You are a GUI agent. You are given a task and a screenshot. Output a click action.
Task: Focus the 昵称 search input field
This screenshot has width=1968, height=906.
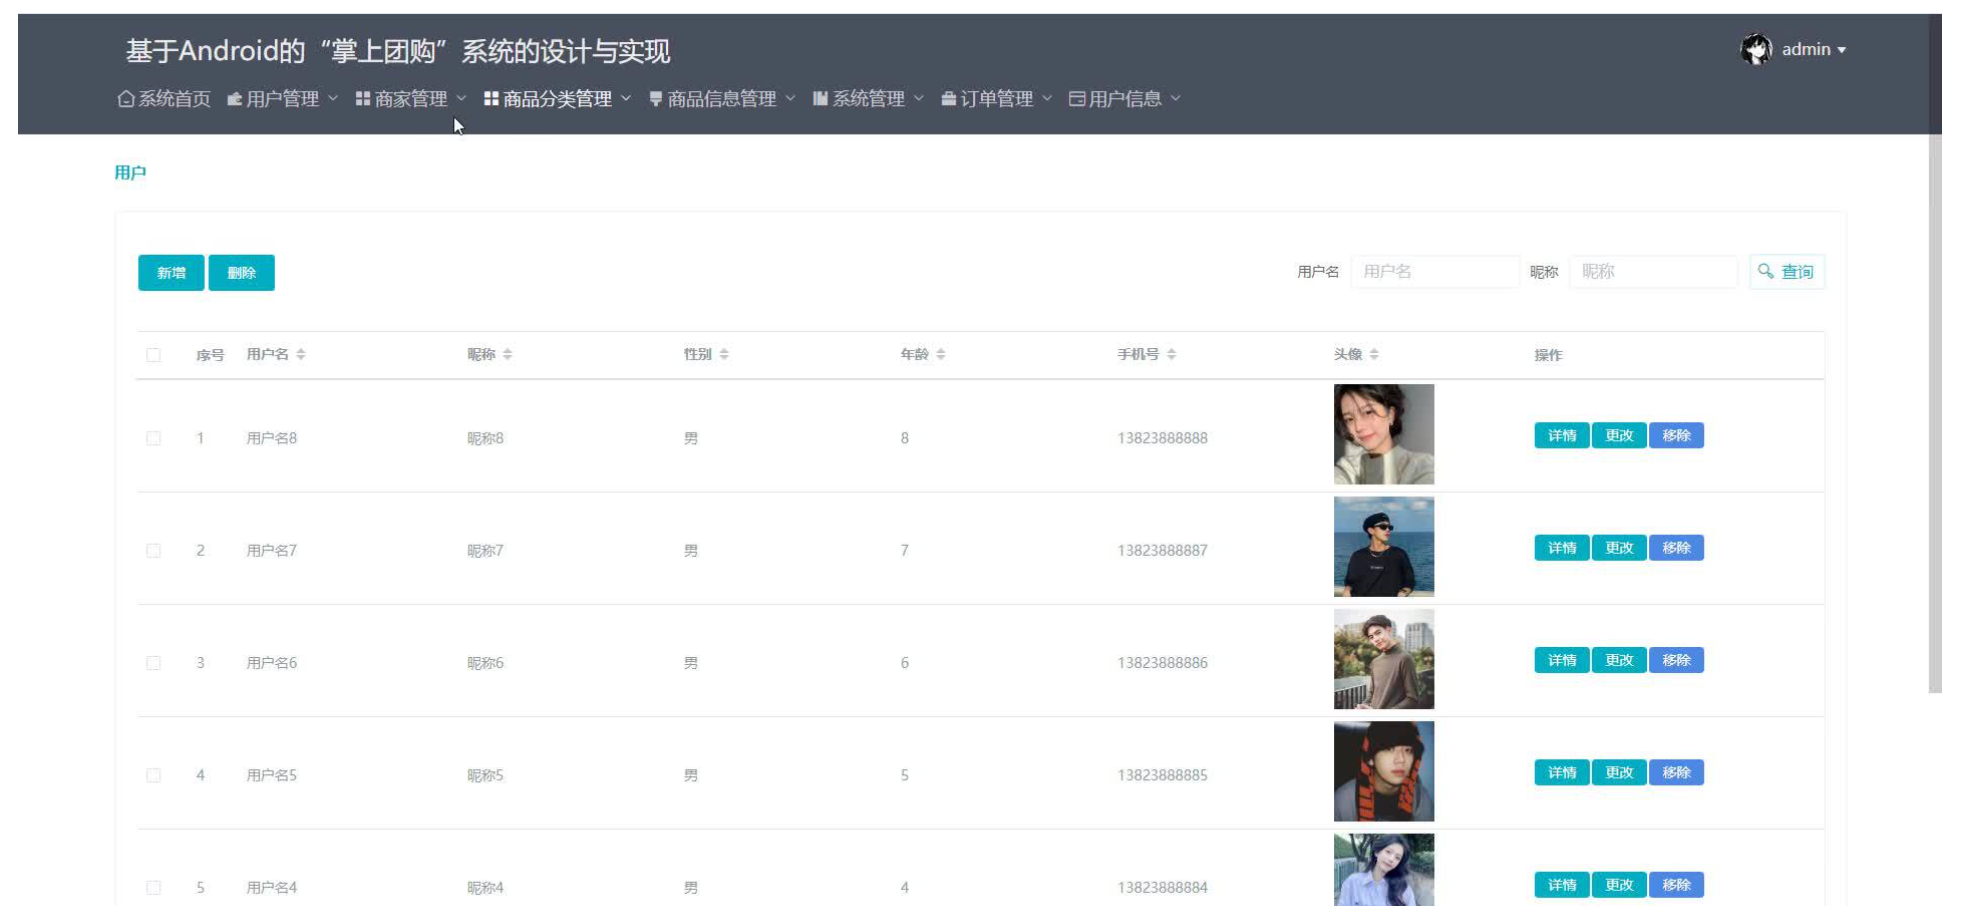click(x=1653, y=272)
